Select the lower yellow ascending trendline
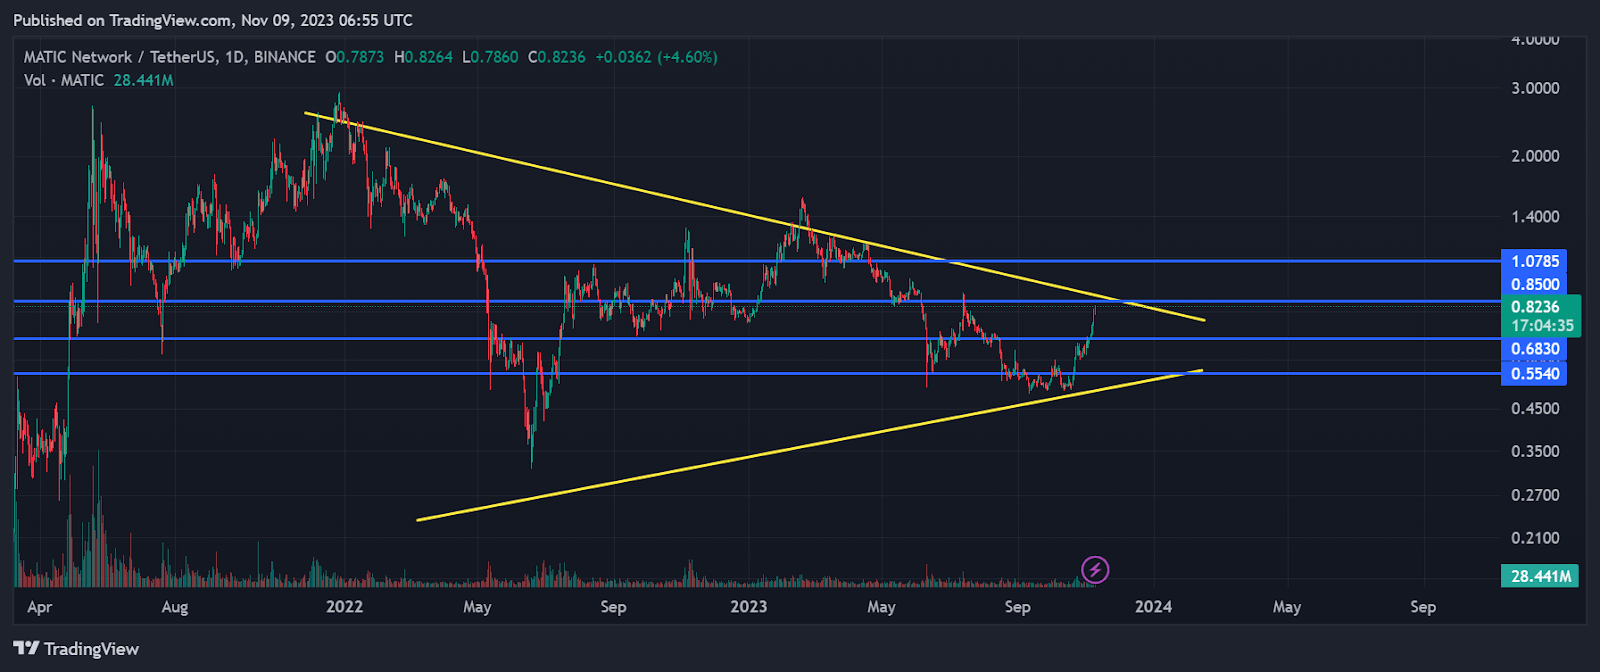 point(810,445)
